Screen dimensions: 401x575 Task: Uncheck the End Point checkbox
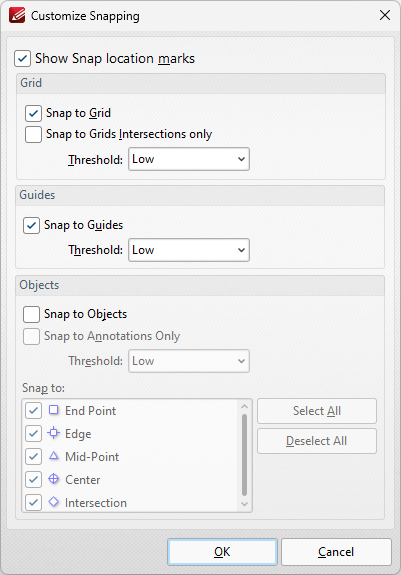[33, 411]
